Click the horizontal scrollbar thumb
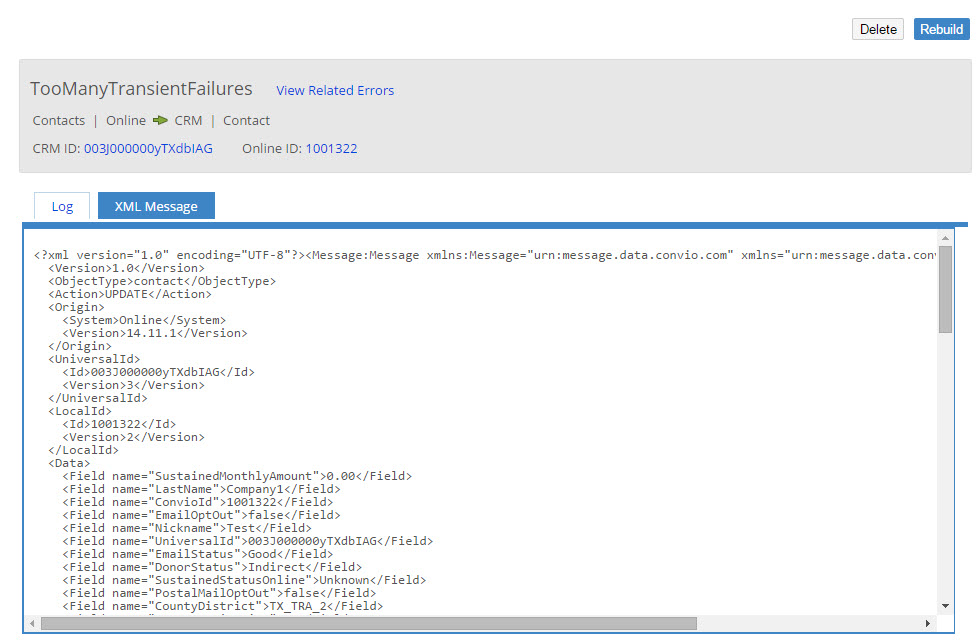979x640 pixels. click(369, 623)
